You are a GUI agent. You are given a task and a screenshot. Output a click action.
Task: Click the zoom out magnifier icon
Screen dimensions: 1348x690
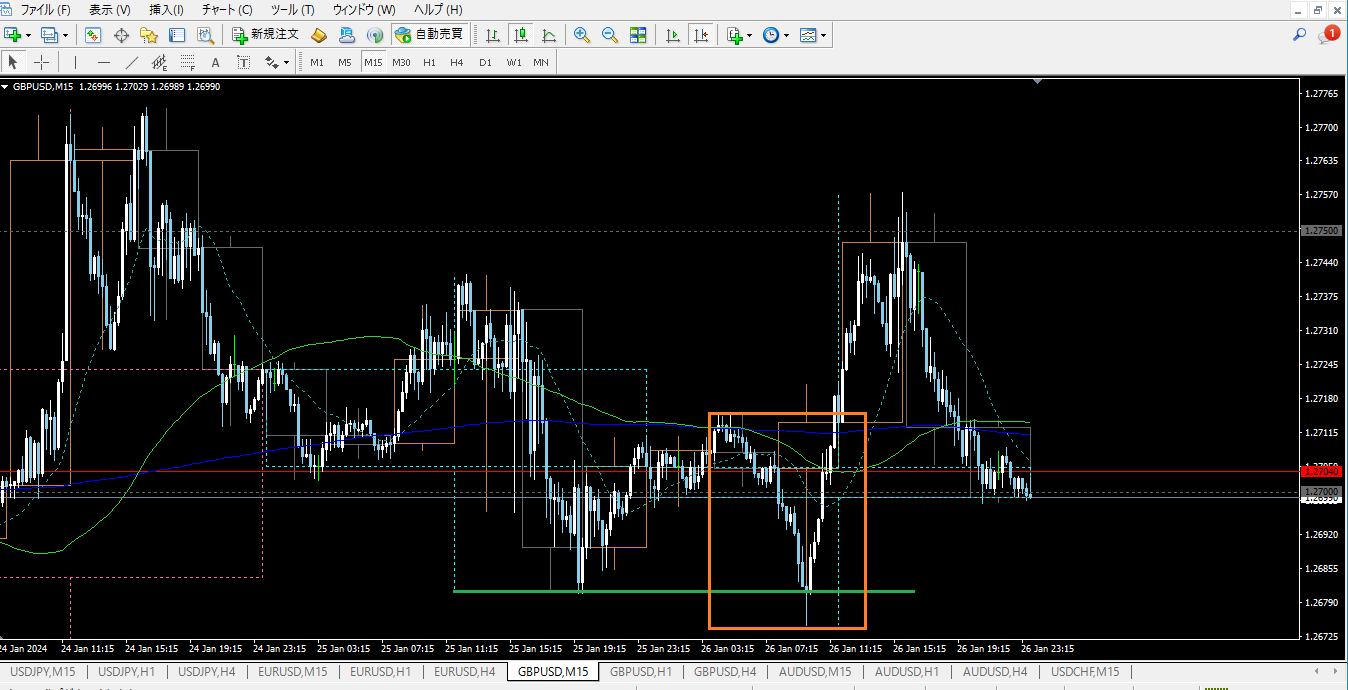(609, 35)
